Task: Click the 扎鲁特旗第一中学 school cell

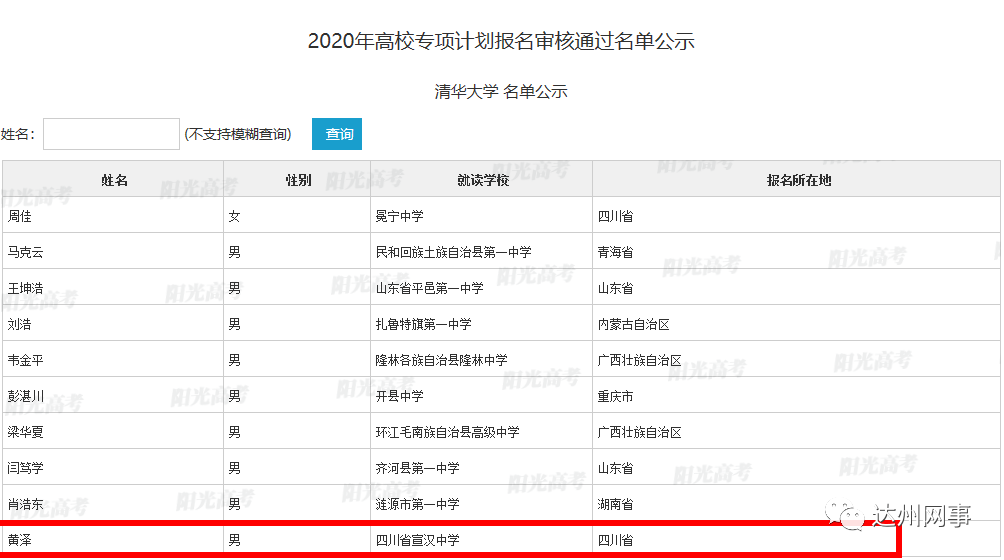Action: coord(482,324)
